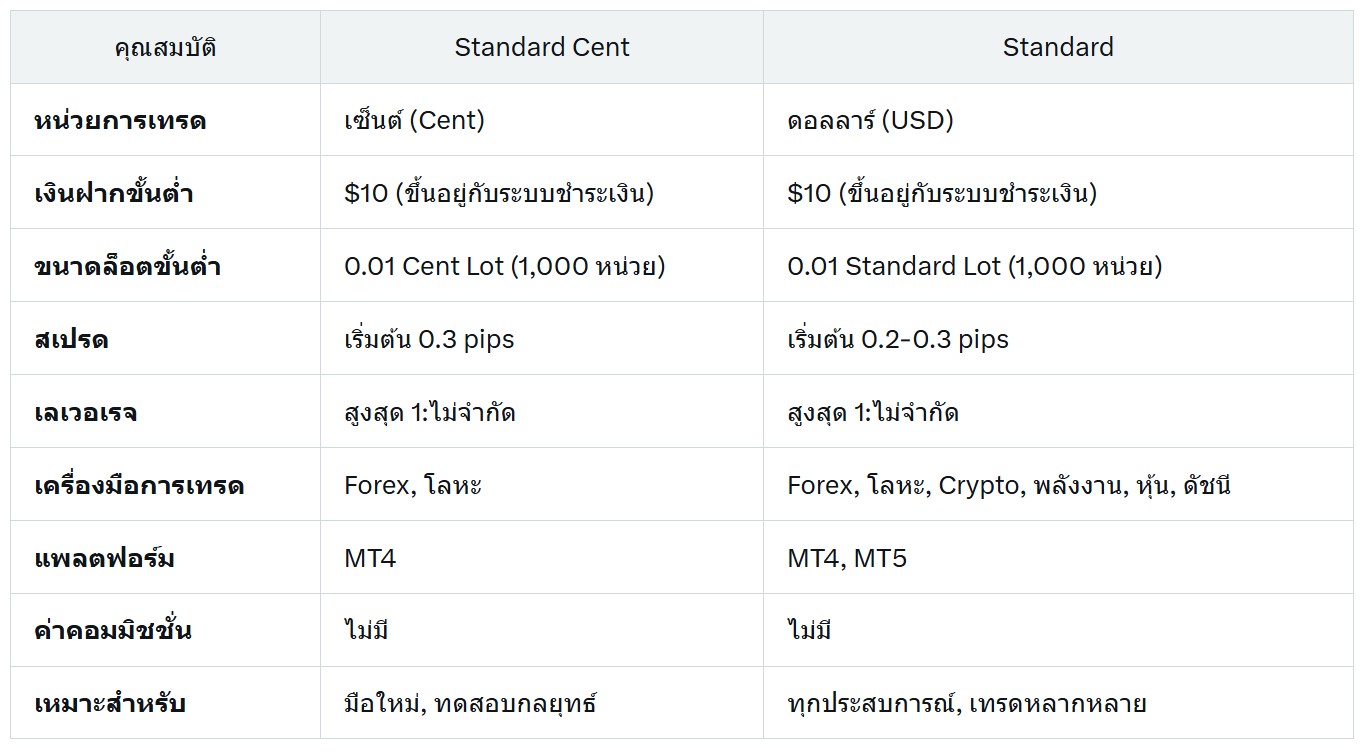
Task: Select the แพลตฟอร์ม row label
Action: click(104, 558)
